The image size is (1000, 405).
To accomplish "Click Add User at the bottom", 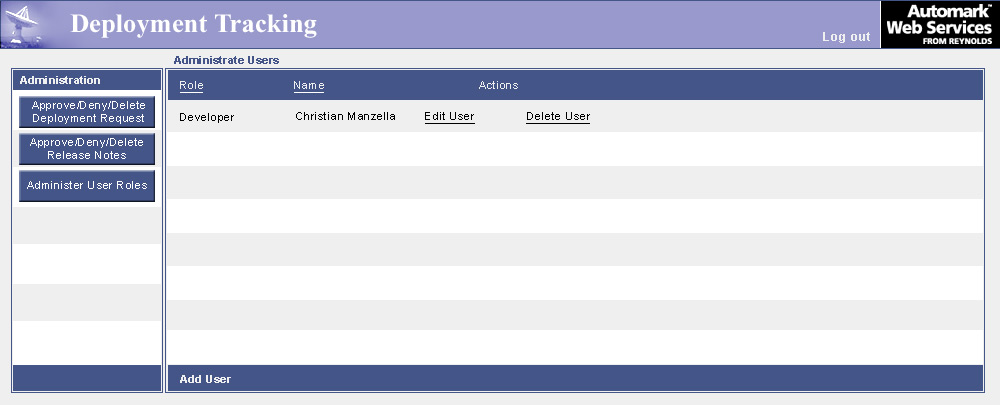I will pos(205,379).
